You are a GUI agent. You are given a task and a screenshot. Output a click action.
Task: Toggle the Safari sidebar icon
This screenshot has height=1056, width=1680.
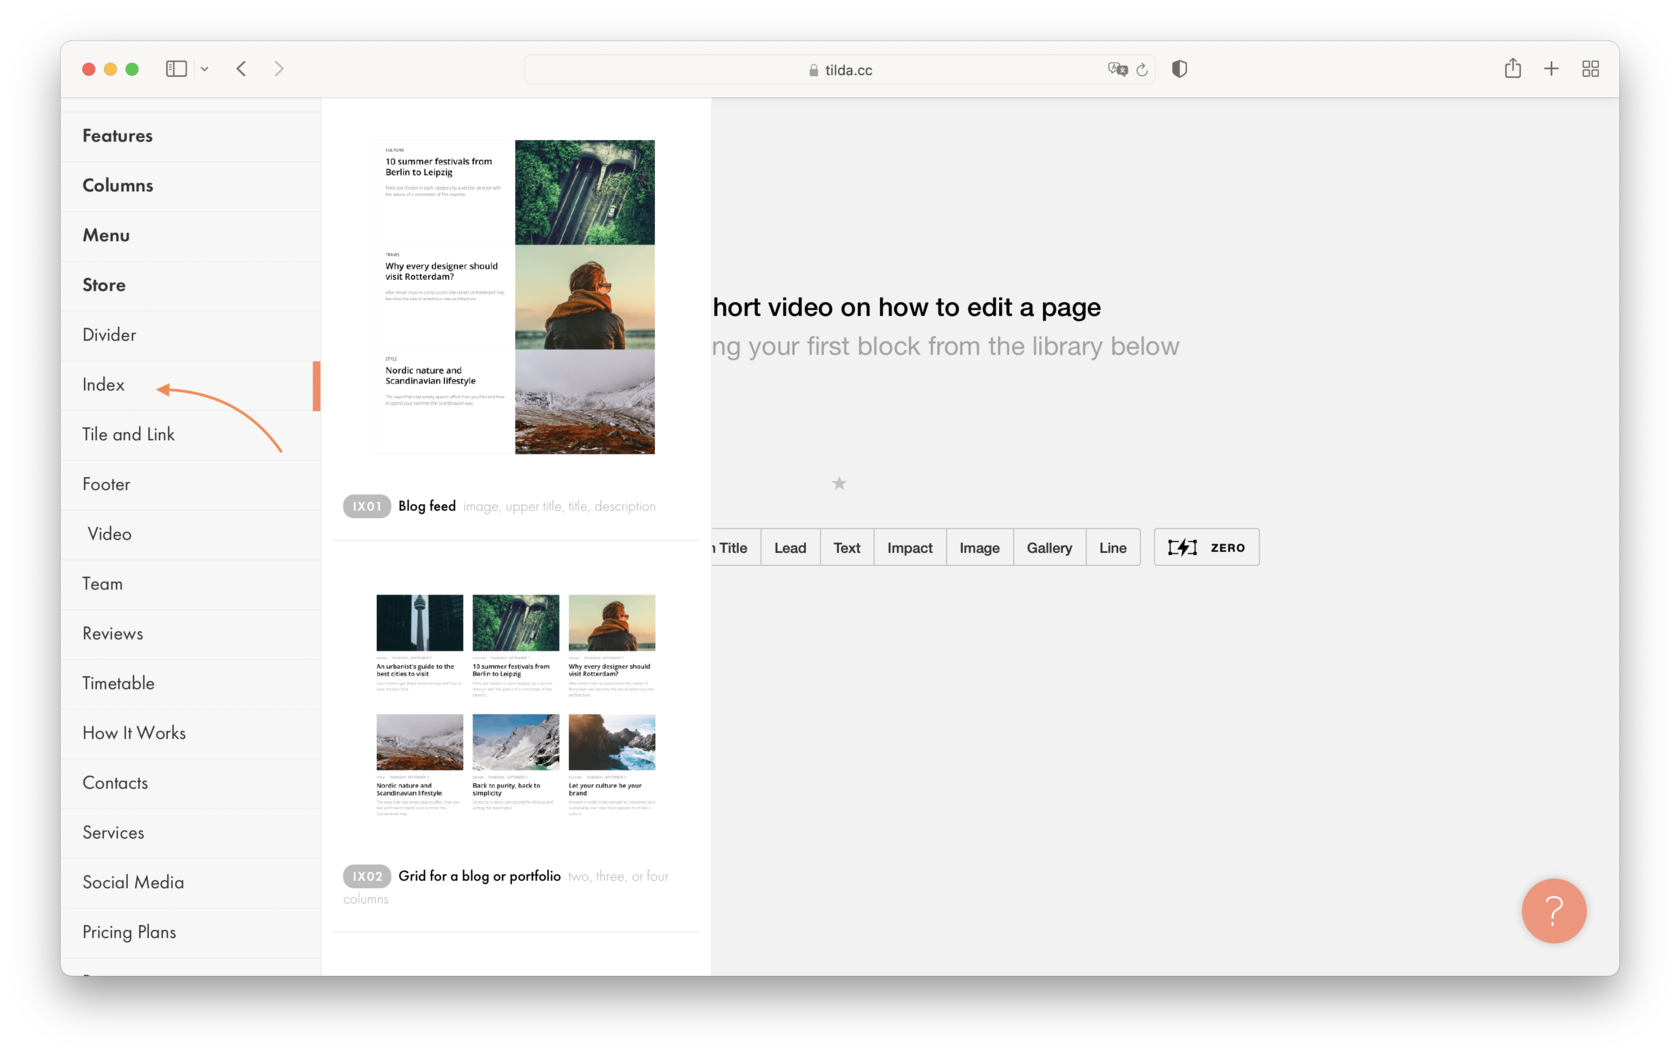tap(176, 69)
